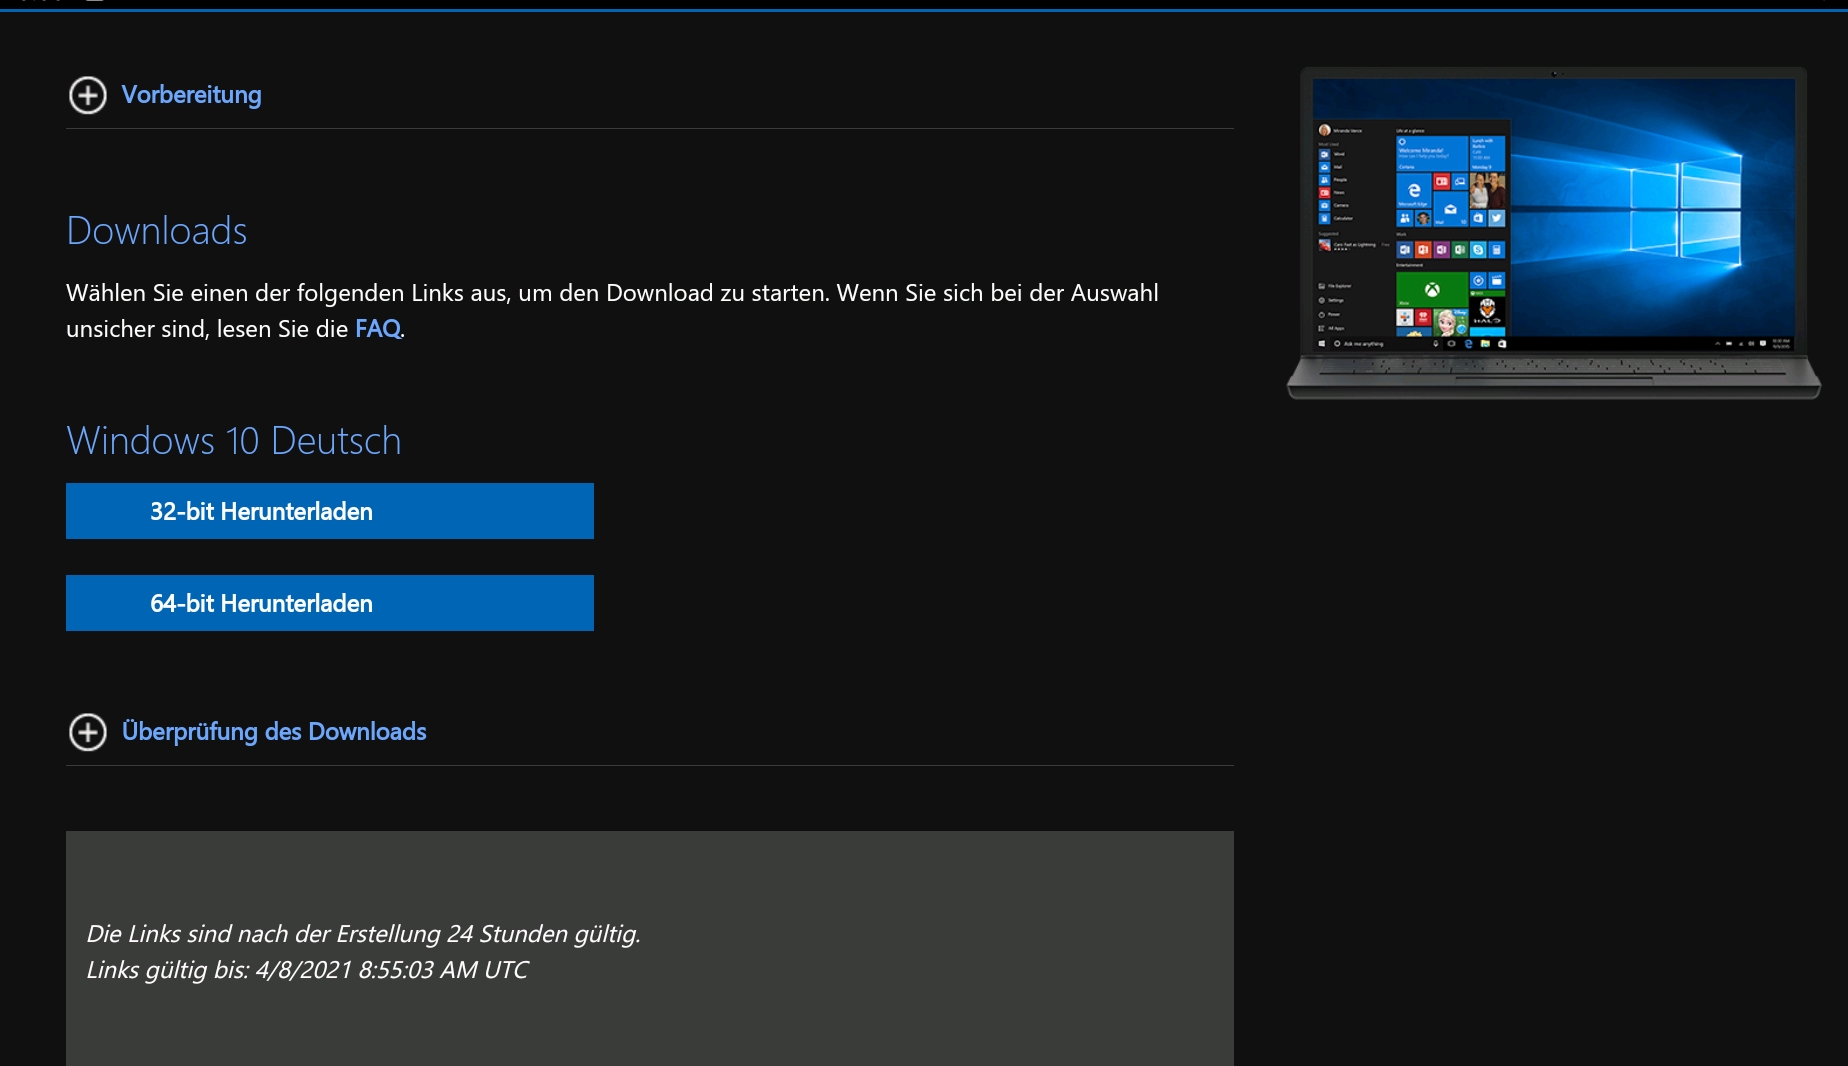Click the Windows 10 Deutsch heading
This screenshot has height=1066, width=1848.
click(x=234, y=441)
